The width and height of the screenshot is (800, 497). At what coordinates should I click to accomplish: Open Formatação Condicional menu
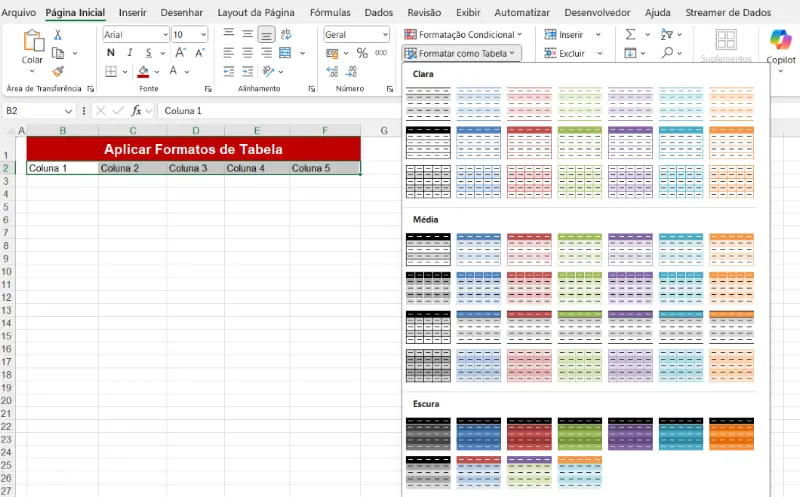pyautogui.click(x=463, y=34)
